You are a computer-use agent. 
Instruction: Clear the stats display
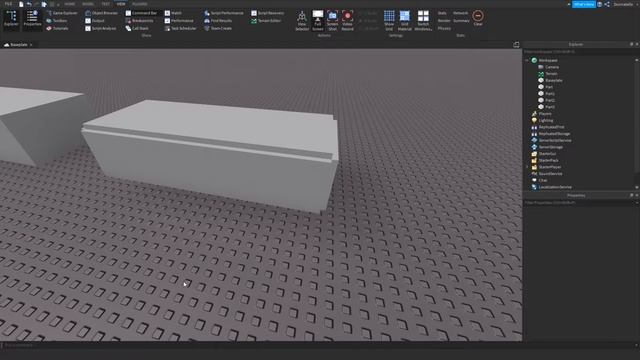click(478, 18)
